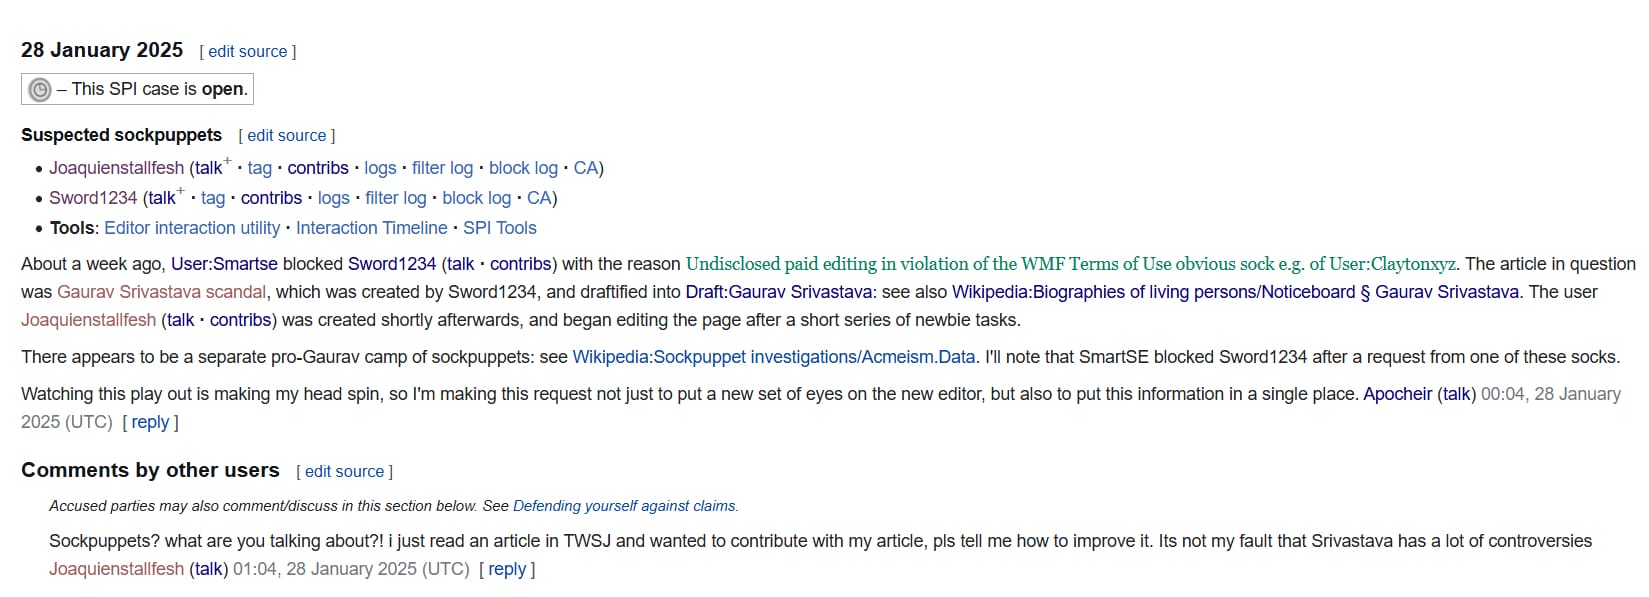Reply to Apocheir's comment

150,422
